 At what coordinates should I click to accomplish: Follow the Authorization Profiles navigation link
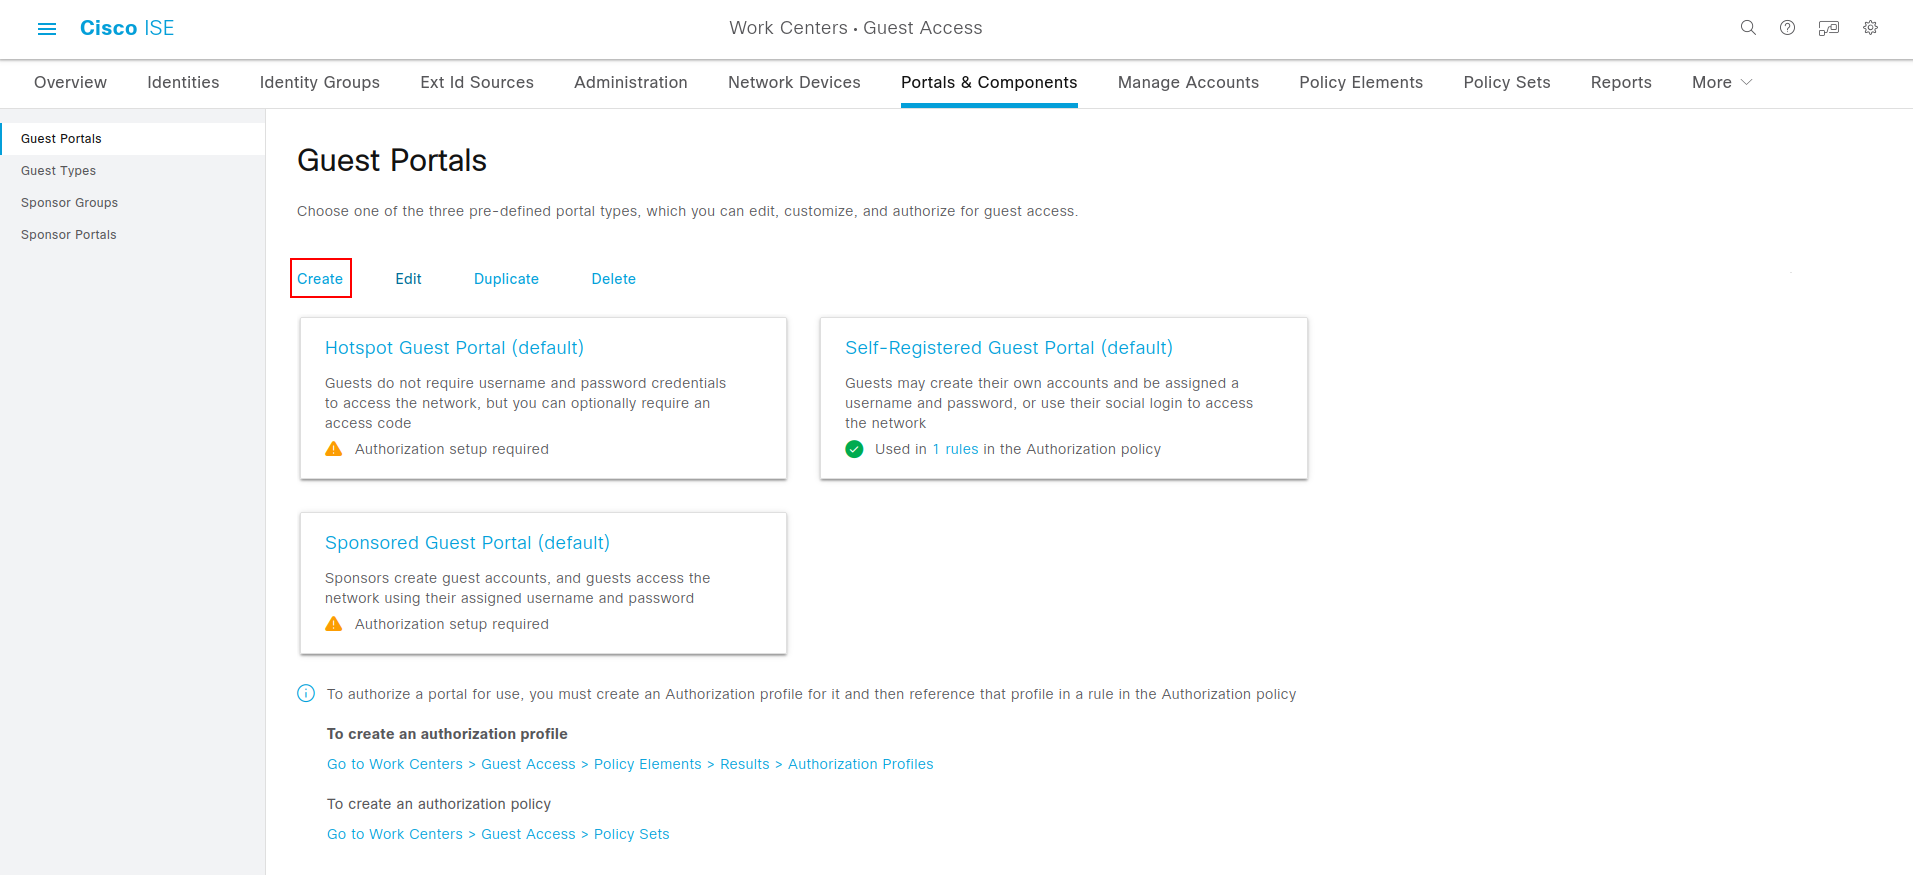pyautogui.click(x=860, y=764)
